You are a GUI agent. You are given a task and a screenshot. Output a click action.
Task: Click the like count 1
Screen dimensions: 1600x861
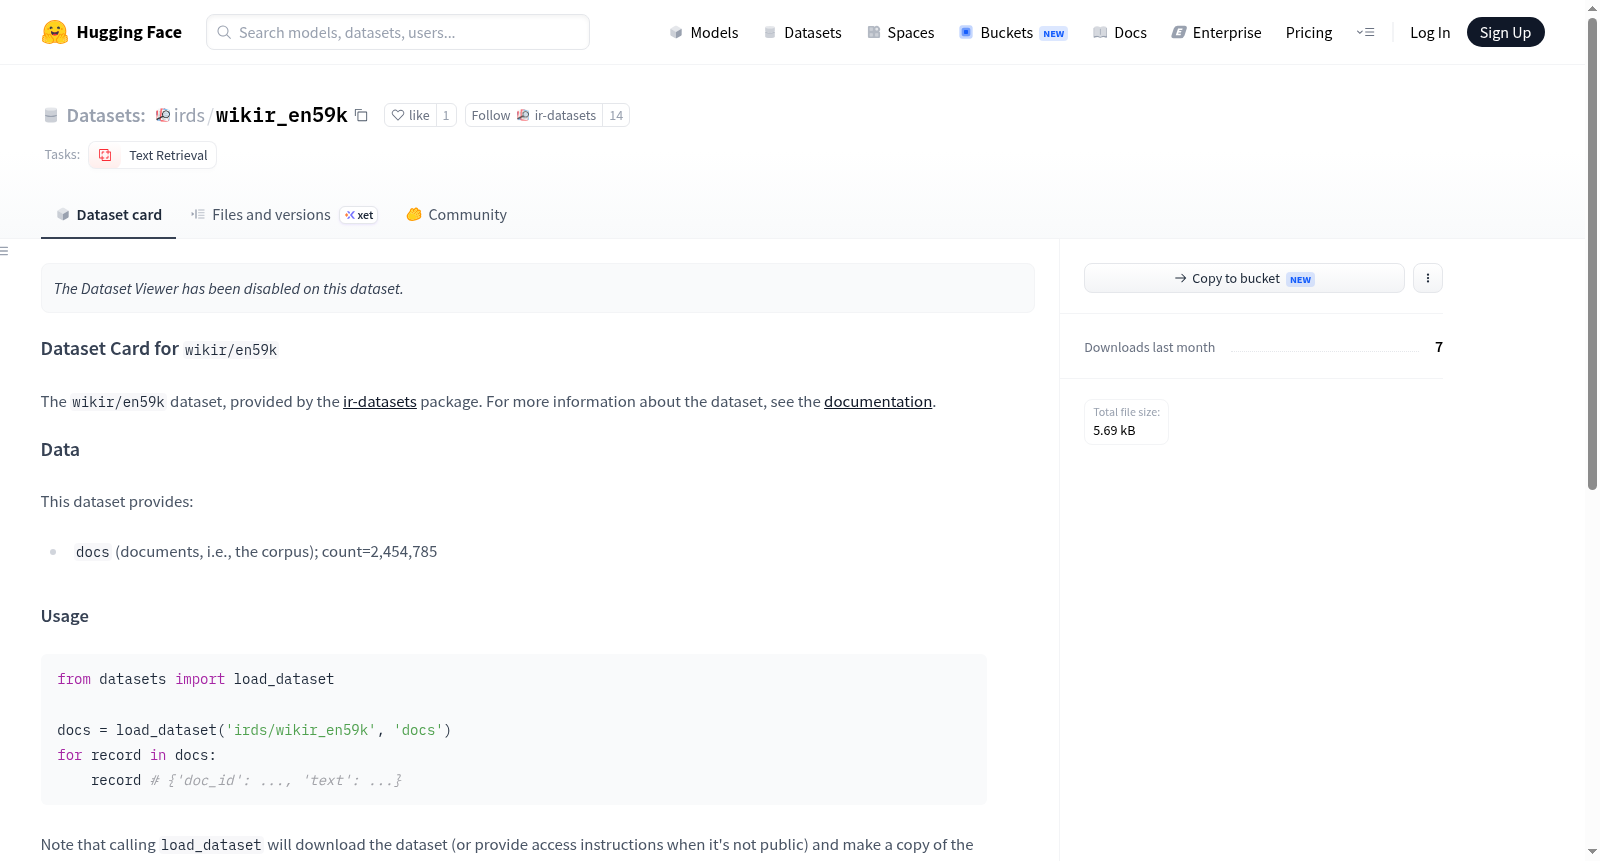tap(446, 115)
